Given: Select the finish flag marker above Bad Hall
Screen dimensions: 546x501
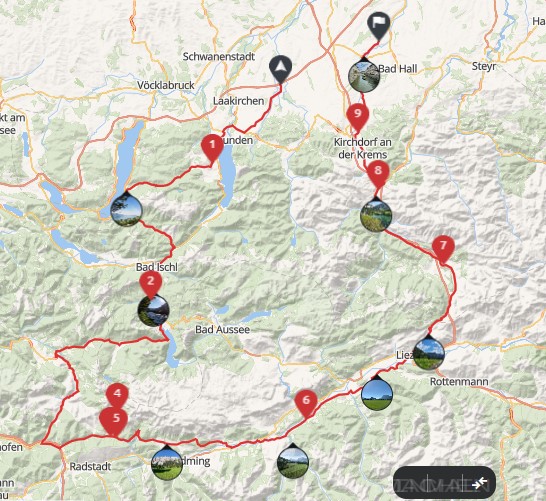Looking at the screenshot, I should (x=379, y=26).
